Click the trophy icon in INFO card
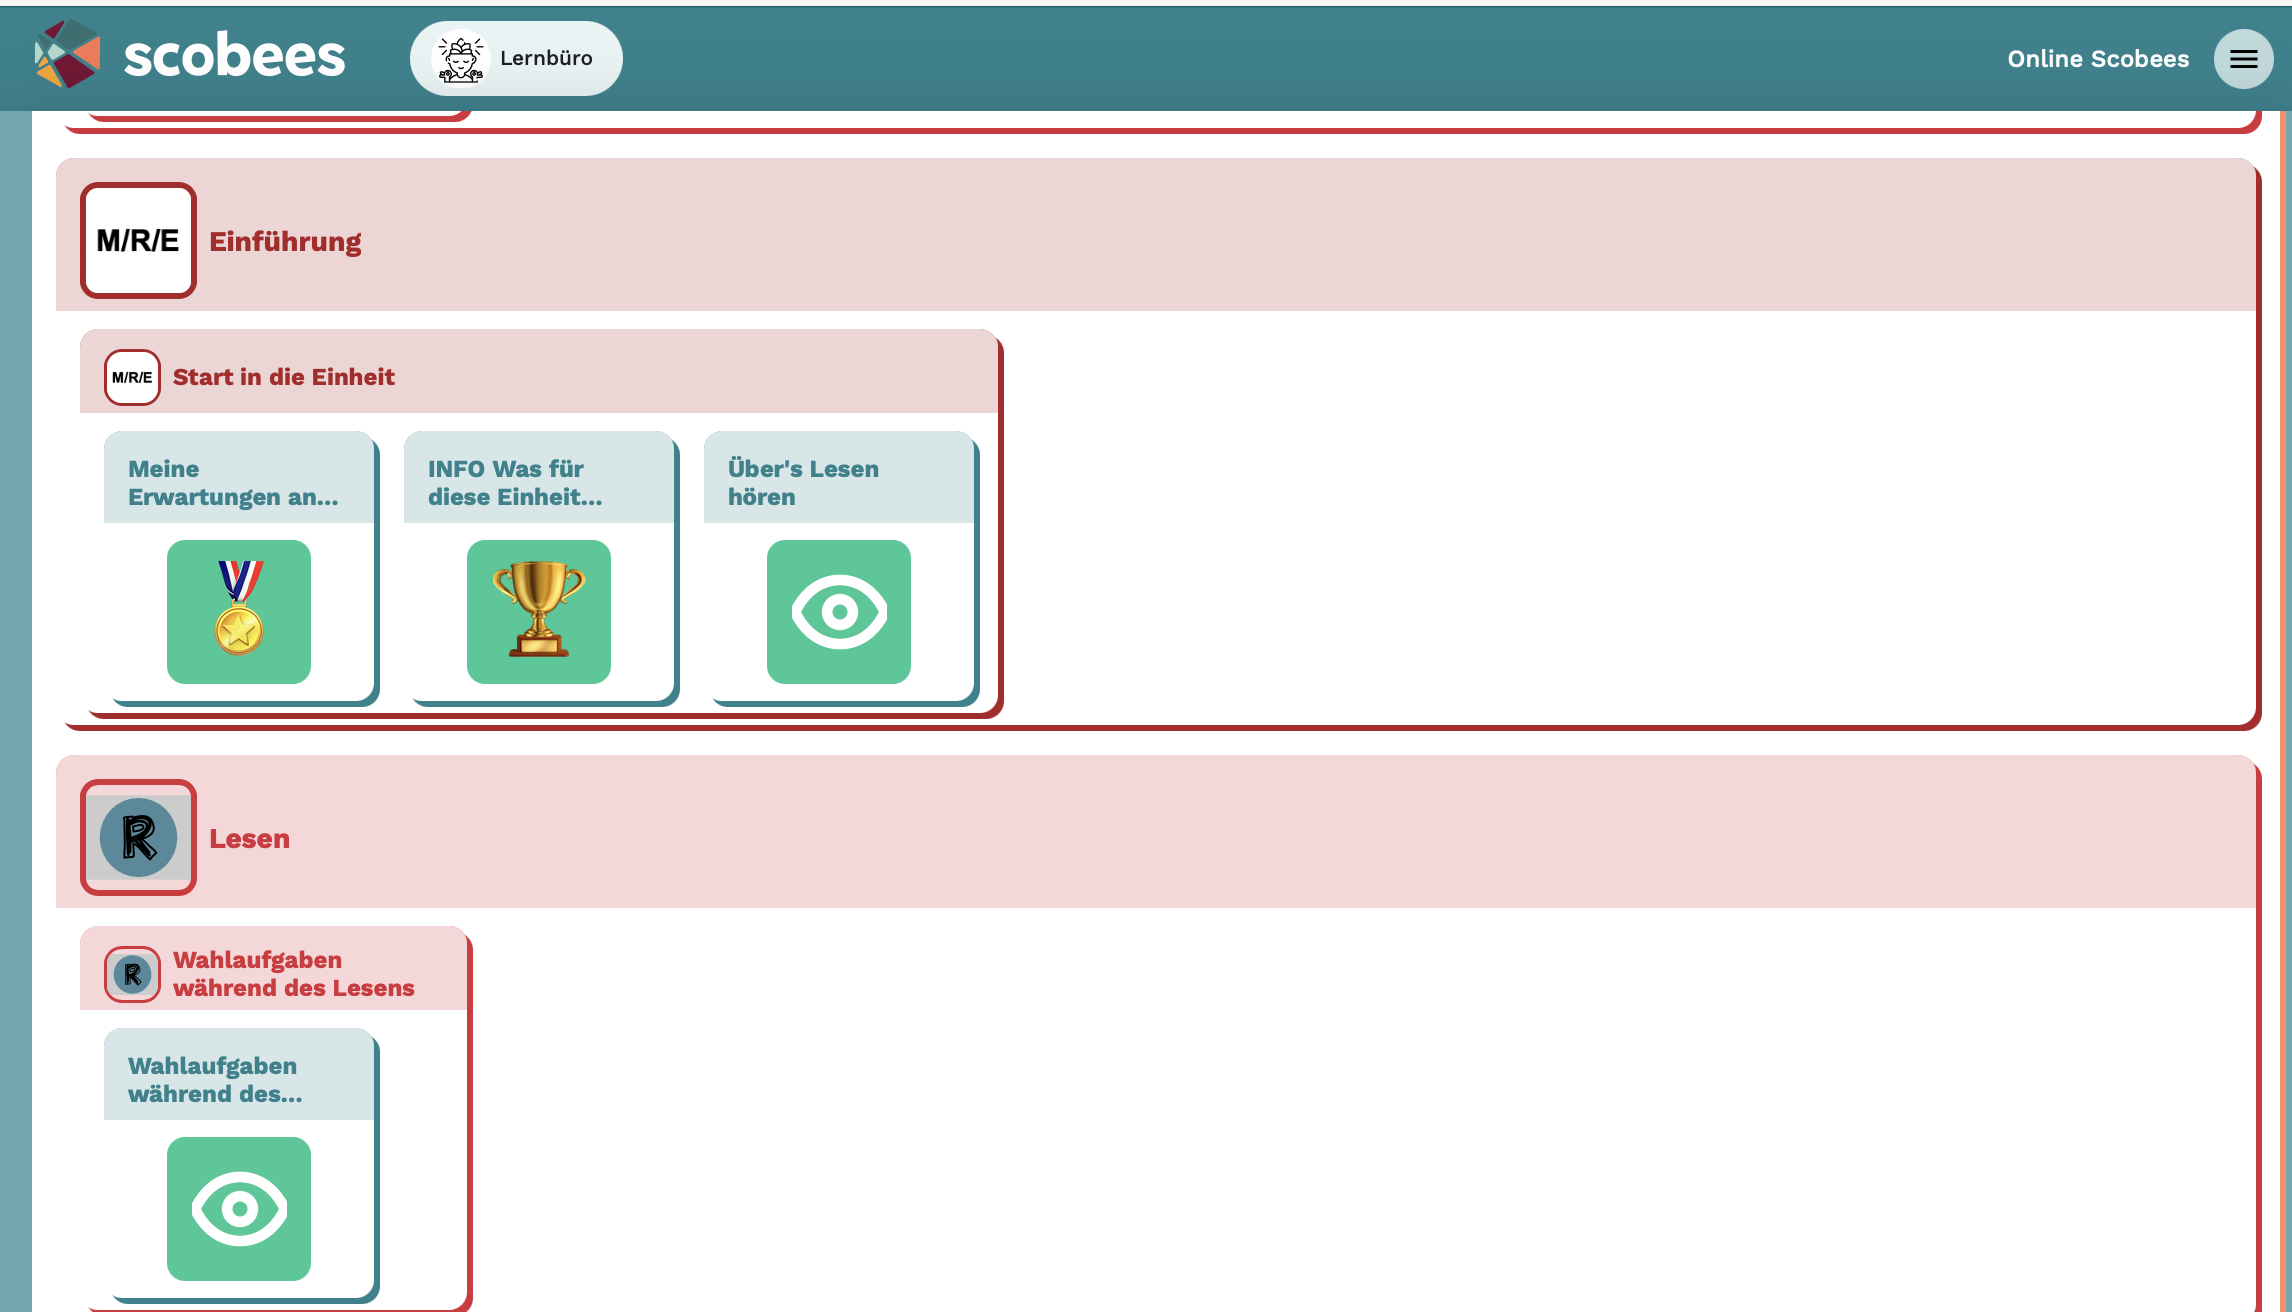Viewport: 2292px width, 1312px height. pos(539,611)
